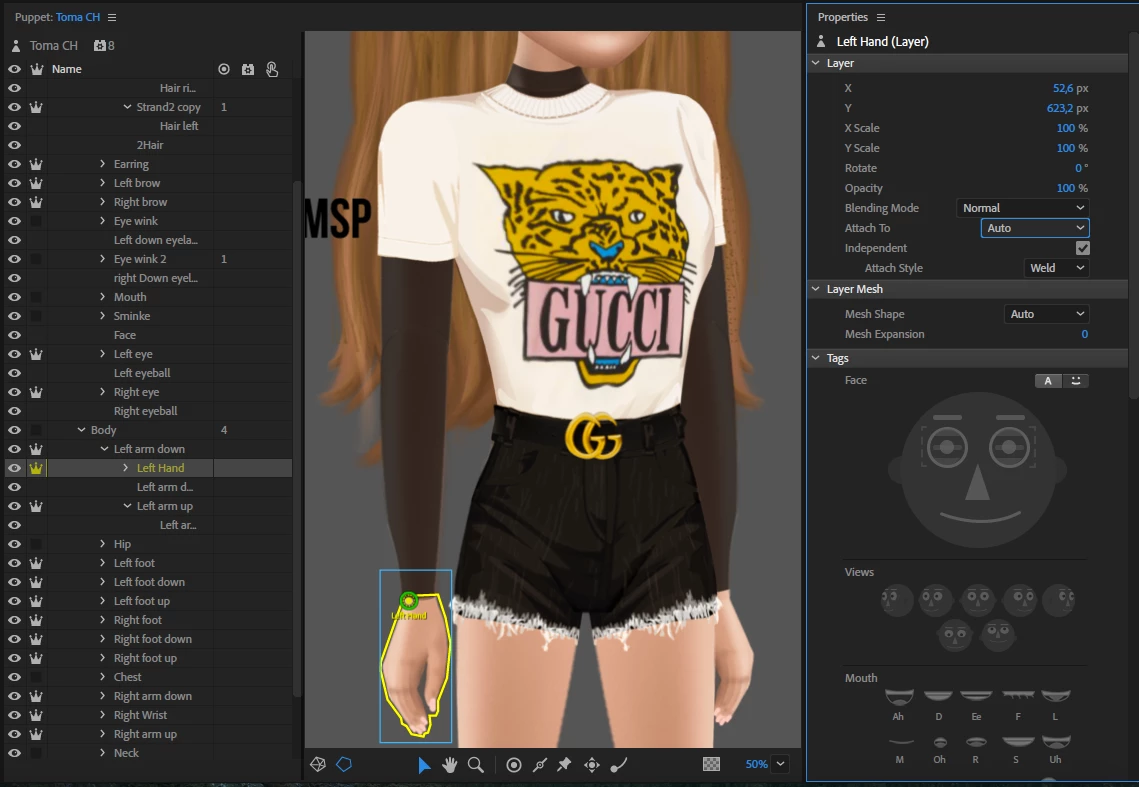
Task: Open the Puppet panel menu
Action: (x=112, y=17)
